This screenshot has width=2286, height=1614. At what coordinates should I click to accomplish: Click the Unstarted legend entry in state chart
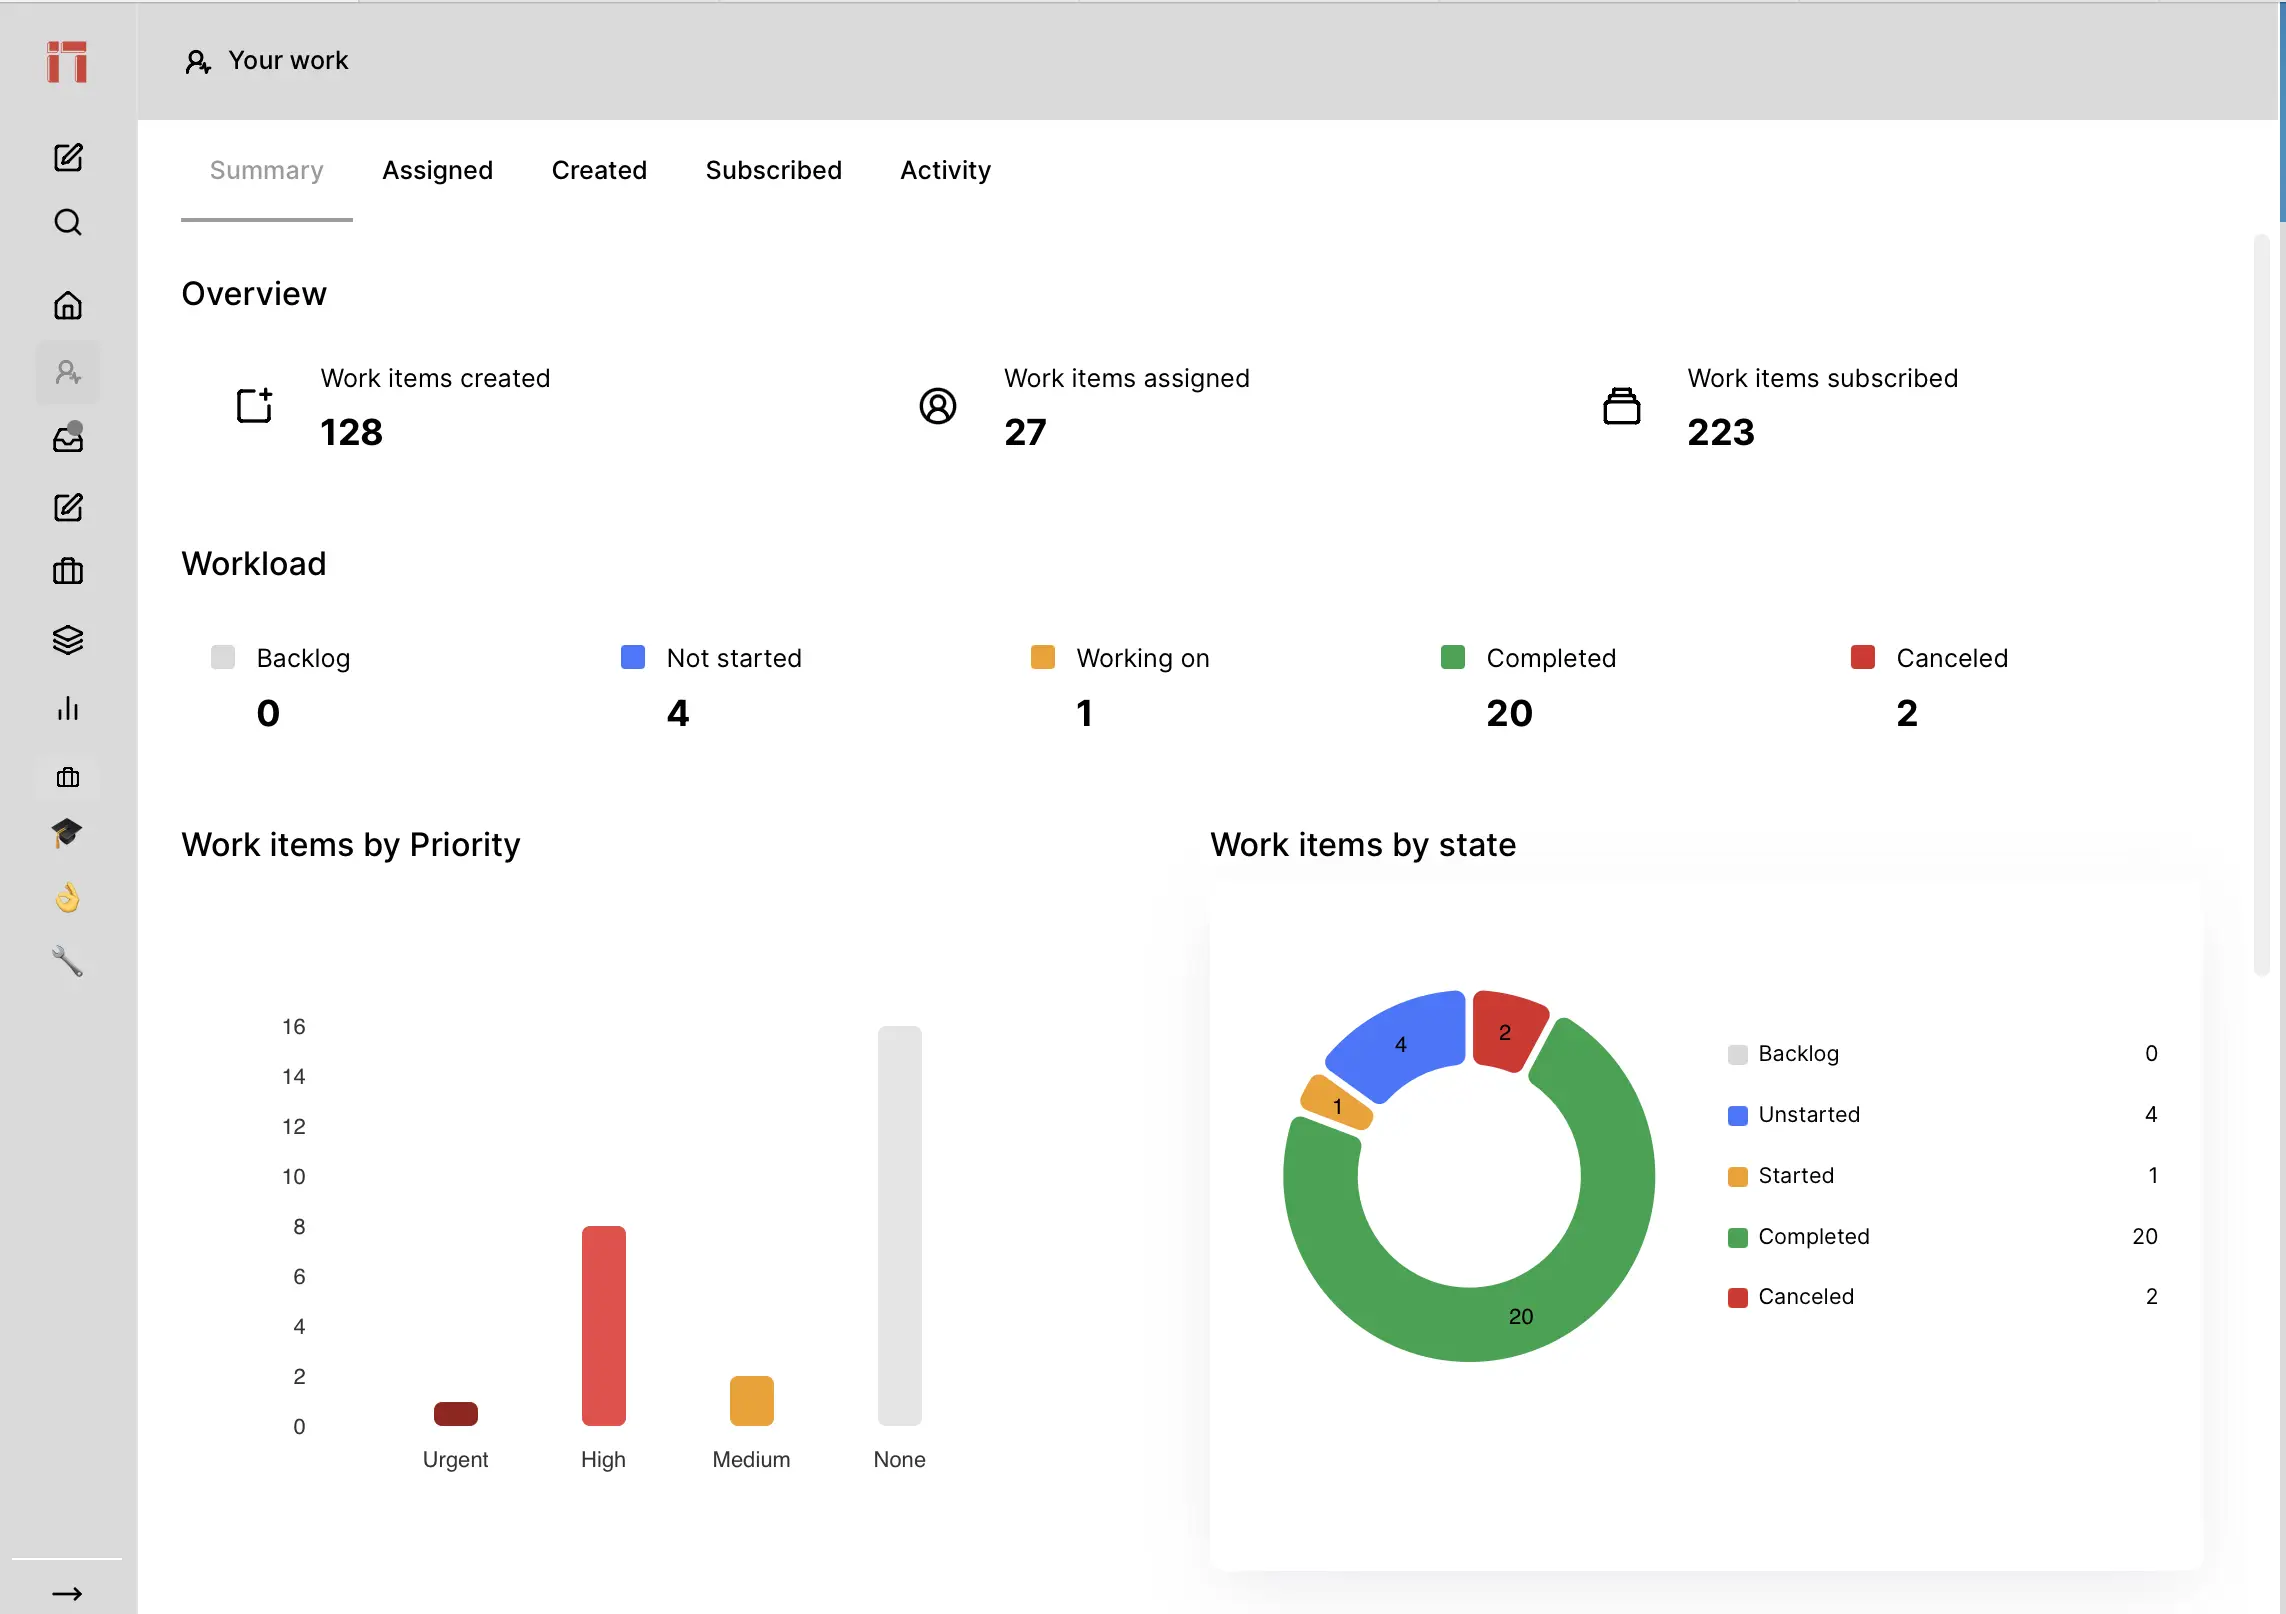[1808, 1114]
